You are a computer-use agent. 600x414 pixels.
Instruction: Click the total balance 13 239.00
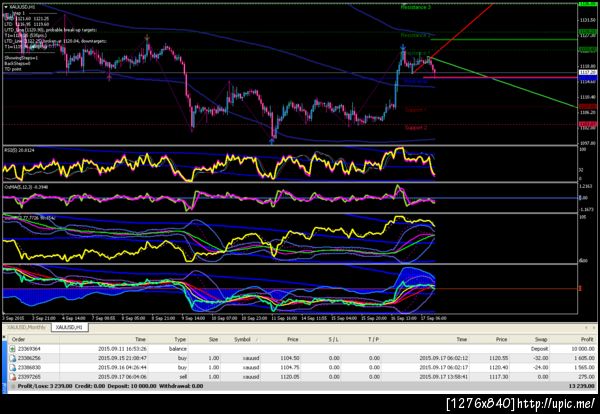click(x=582, y=386)
